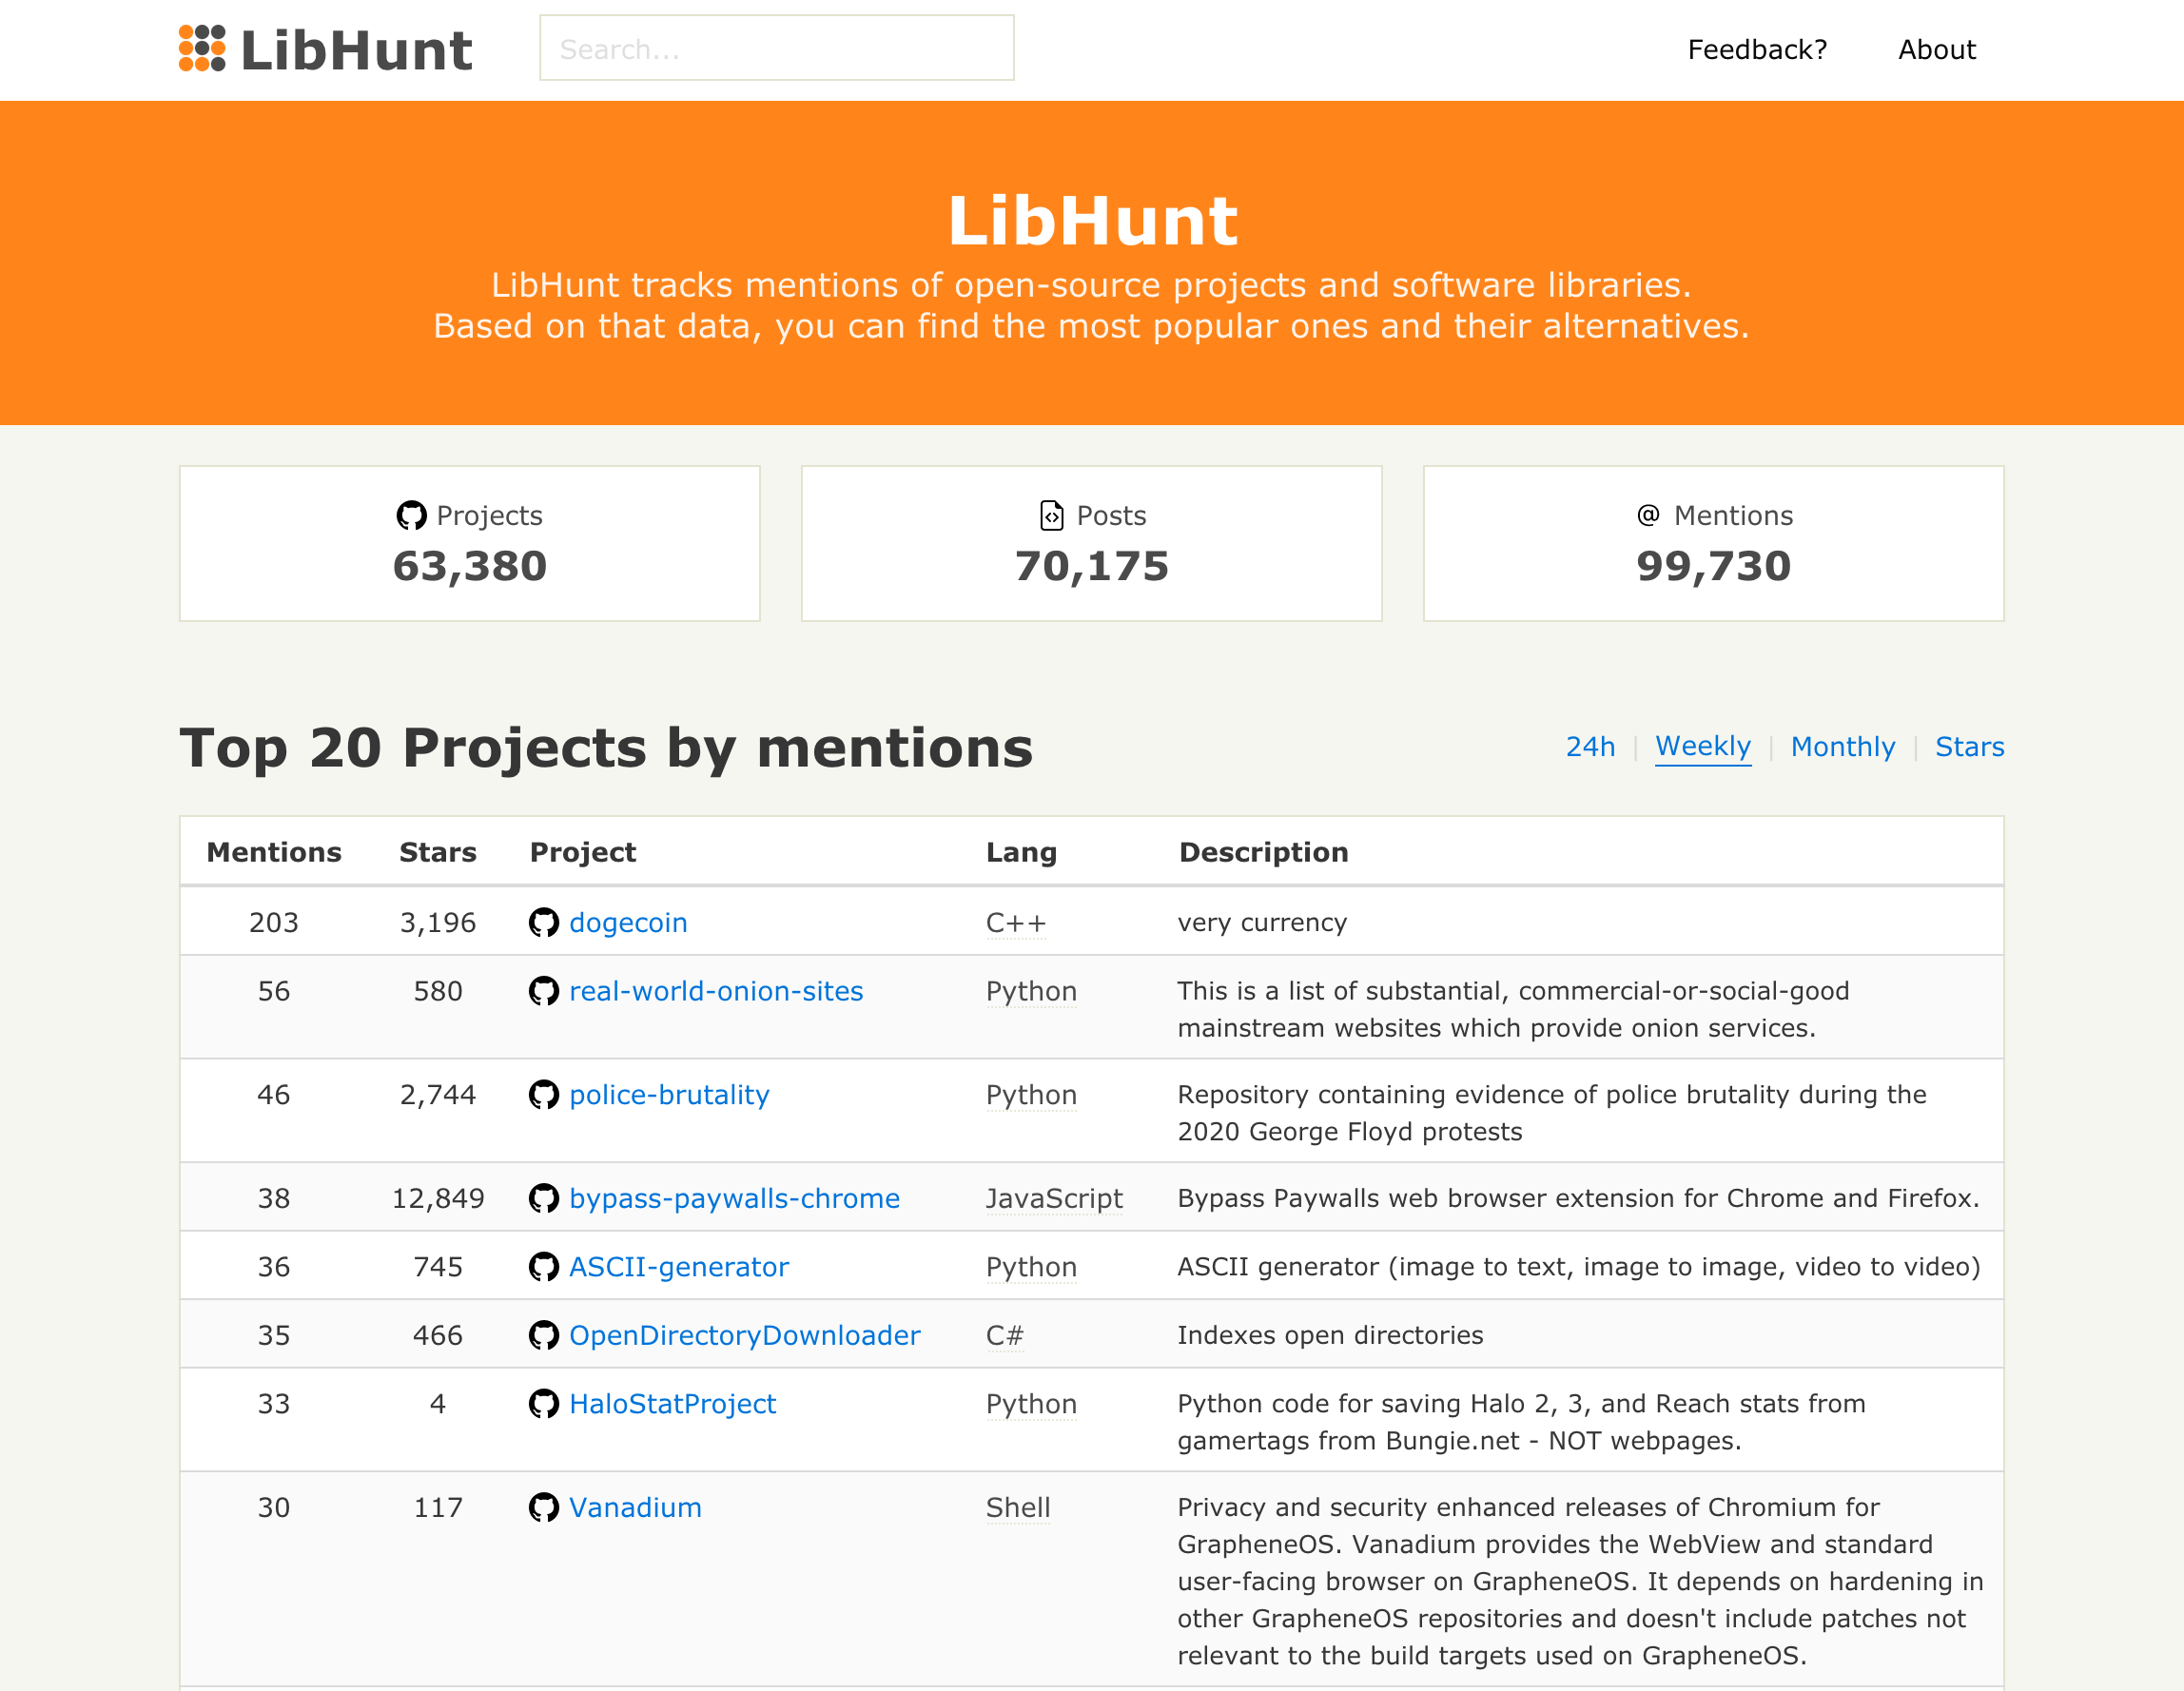Click the Project column header

[x=583, y=852]
